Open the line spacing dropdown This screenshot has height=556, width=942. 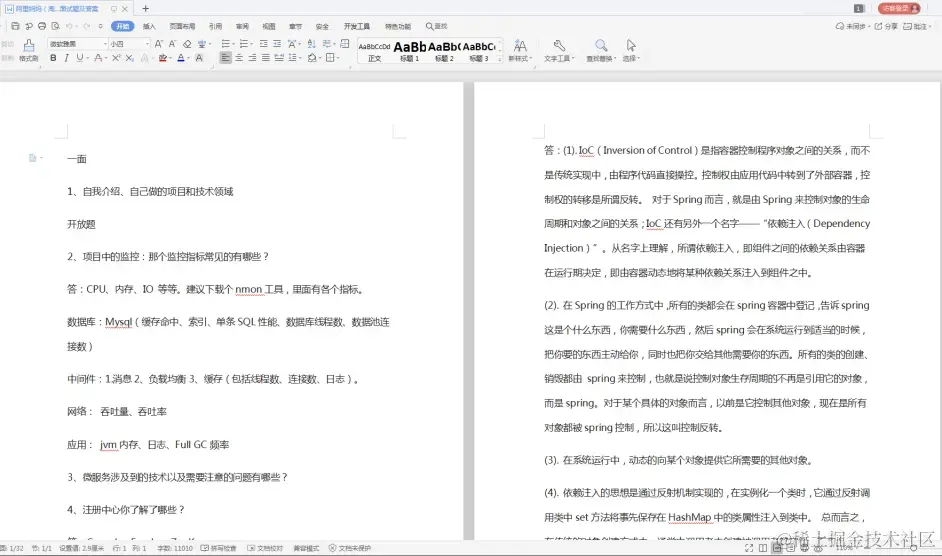point(300,58)
